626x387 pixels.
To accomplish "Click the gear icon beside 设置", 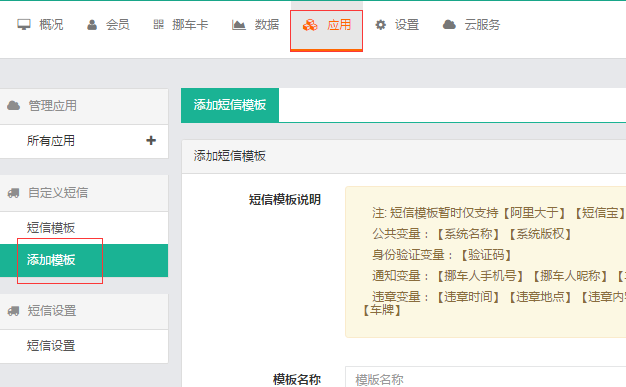I will [380, 25].
